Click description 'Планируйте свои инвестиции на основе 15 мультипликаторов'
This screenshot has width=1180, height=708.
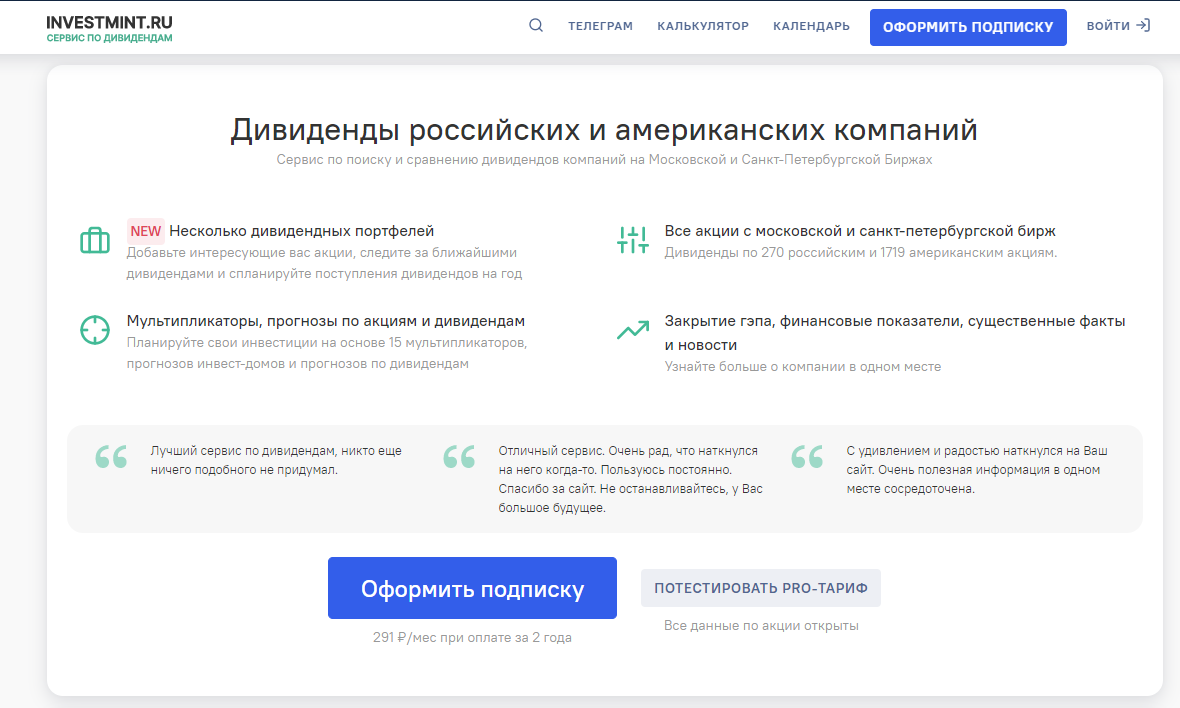point(327,353)
